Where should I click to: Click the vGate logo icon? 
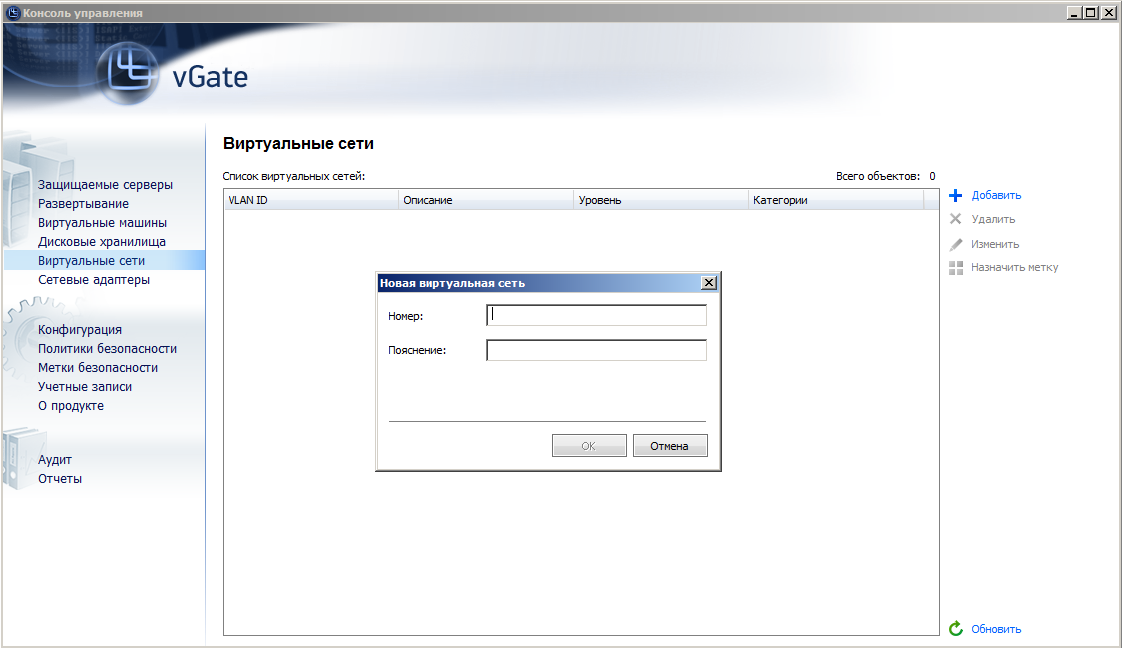pyautogui.click(x=129, y=74)
